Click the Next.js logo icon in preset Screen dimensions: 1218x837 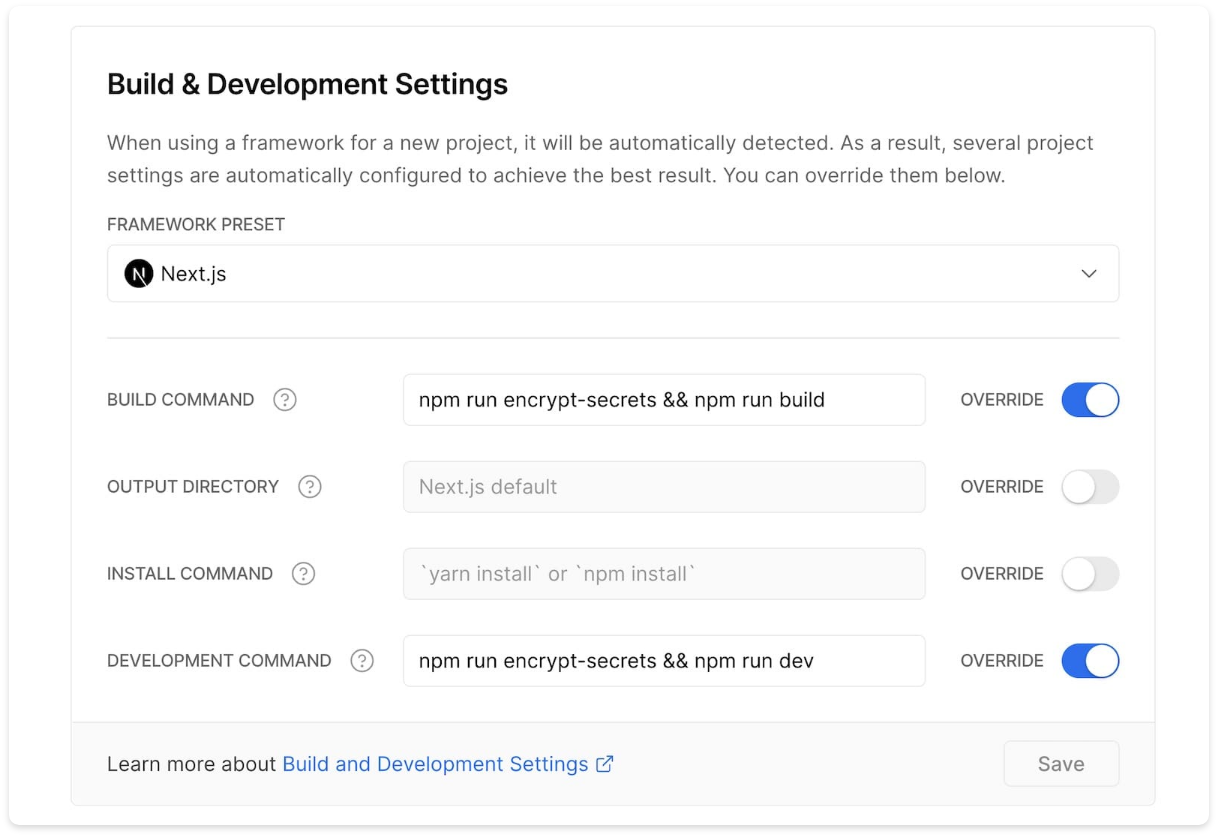(138, 274)
